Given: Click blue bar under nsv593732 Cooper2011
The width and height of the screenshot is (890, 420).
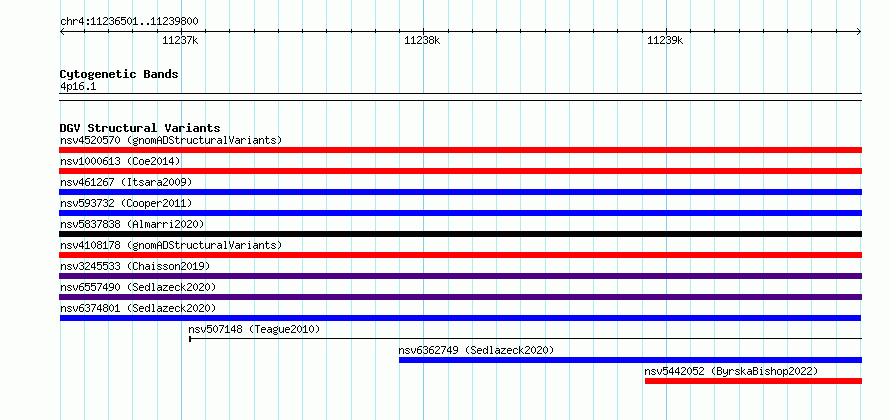Looking at the screenshot, I should [x=460, y=213].
